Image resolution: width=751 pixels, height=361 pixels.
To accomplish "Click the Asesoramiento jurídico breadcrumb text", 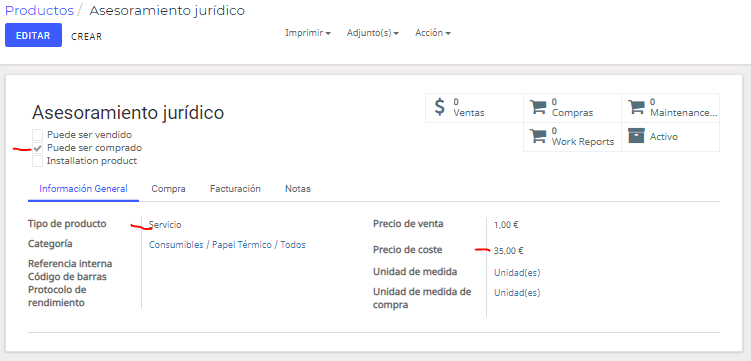I will click(167, 10).
